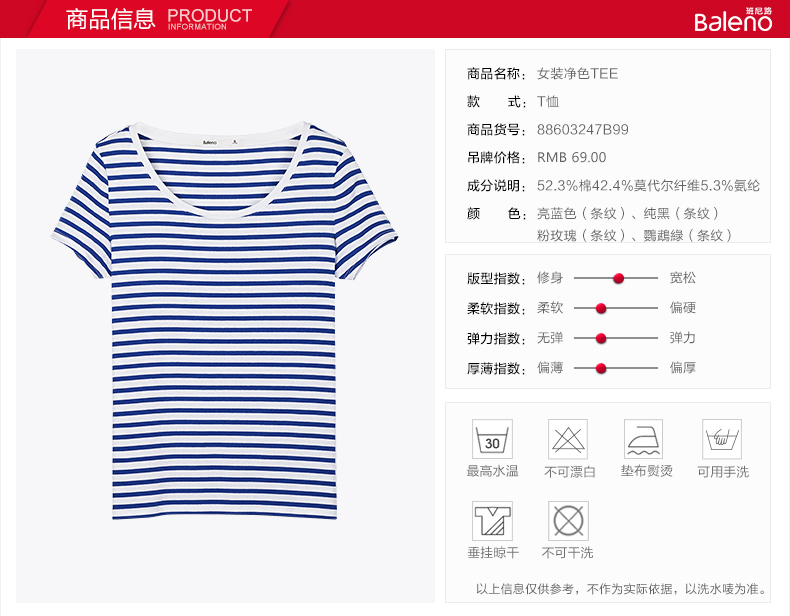Click the red knob on 柔软指数 slider
The image size is (790, 616).
point(601,308)
